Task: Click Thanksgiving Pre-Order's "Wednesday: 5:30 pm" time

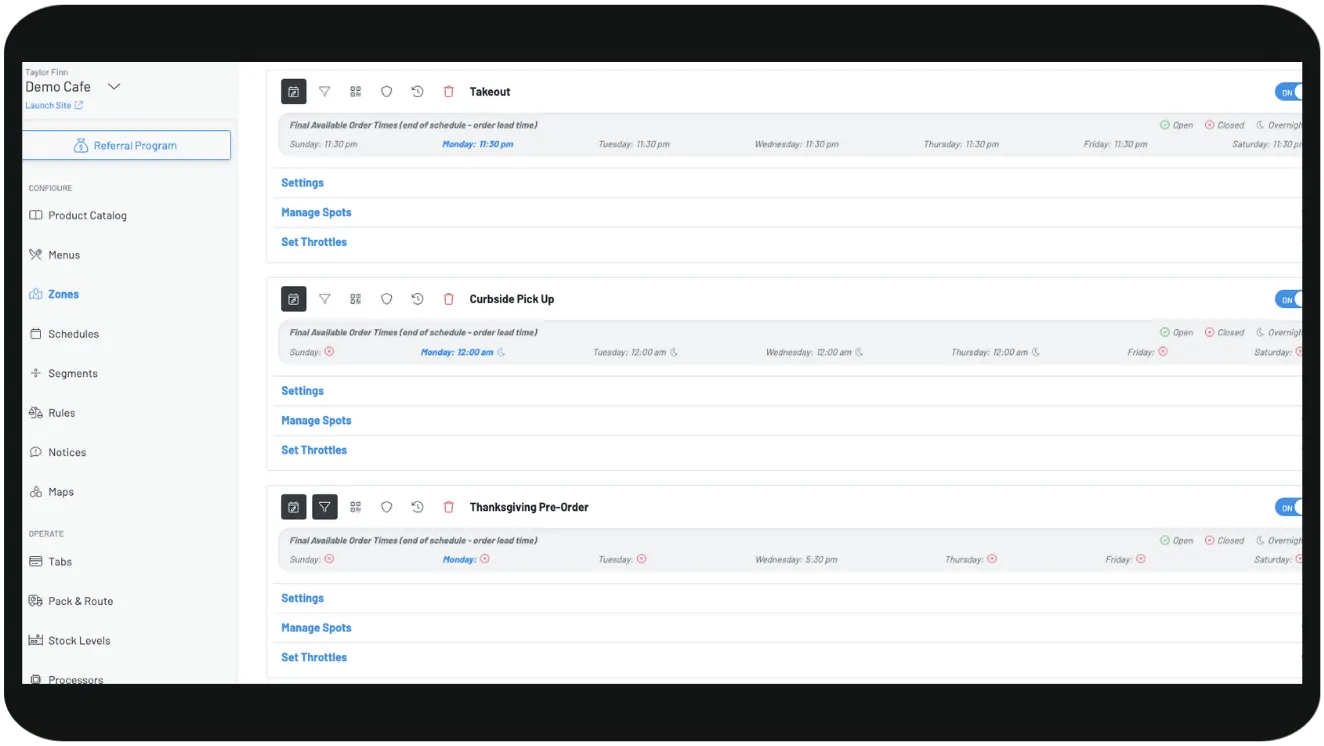Action: (797, 560)
